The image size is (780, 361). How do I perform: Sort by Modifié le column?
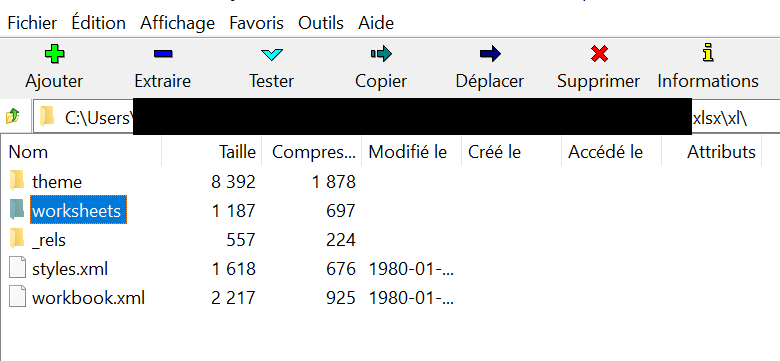coord(411,152)
